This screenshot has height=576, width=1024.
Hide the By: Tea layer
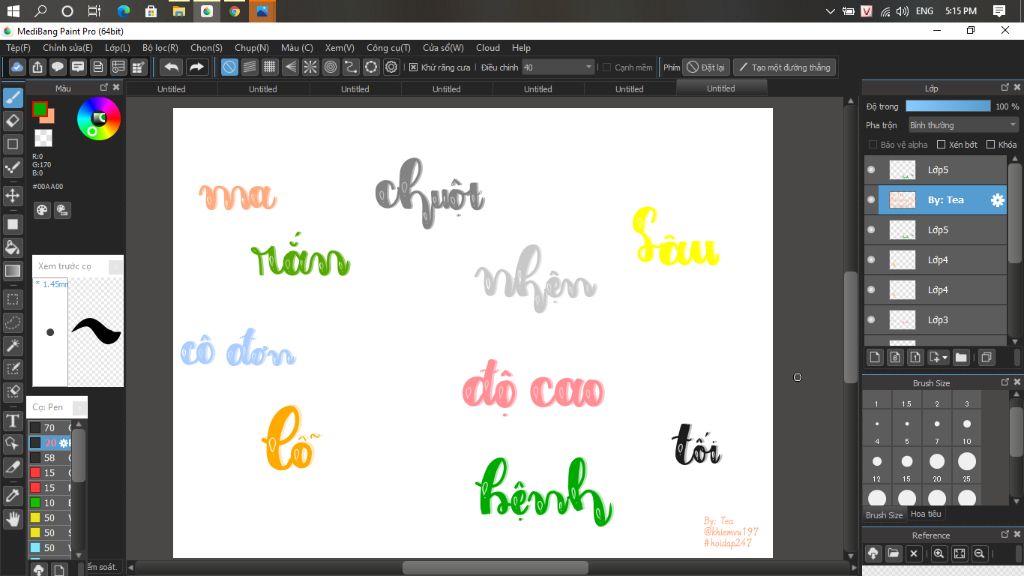871,200
